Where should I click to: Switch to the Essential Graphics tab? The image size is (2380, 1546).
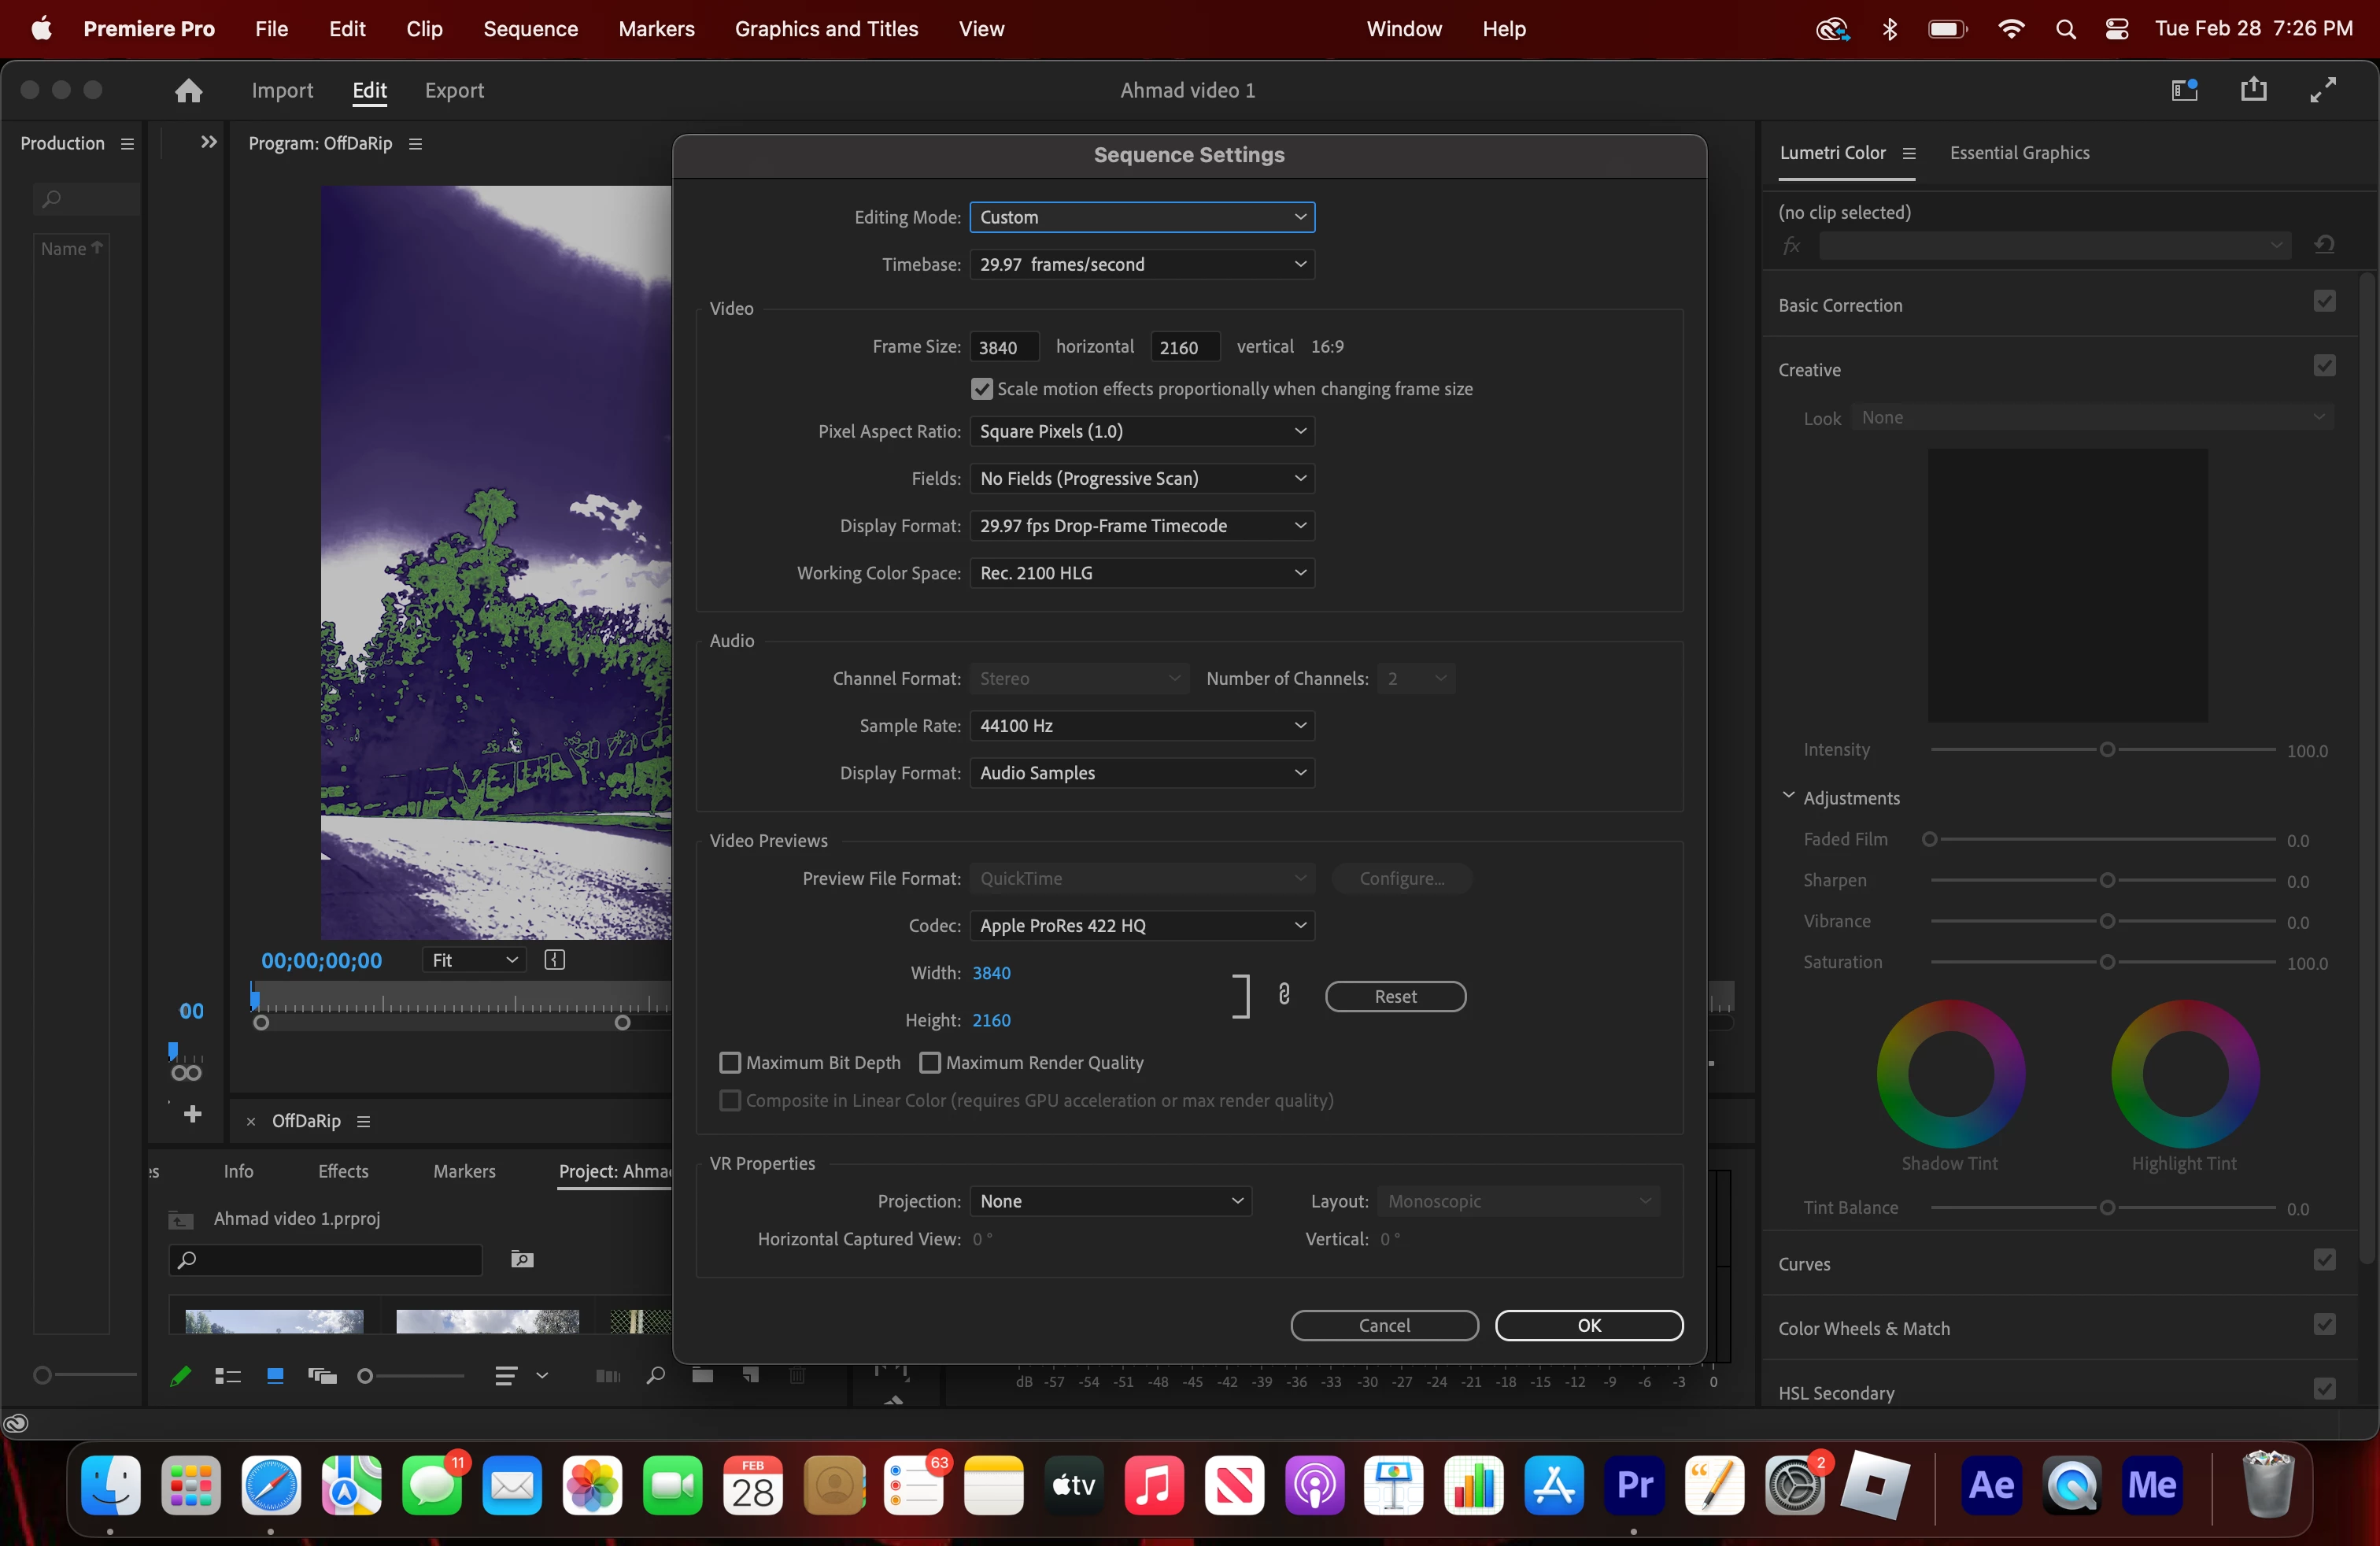pos(2019,153)
